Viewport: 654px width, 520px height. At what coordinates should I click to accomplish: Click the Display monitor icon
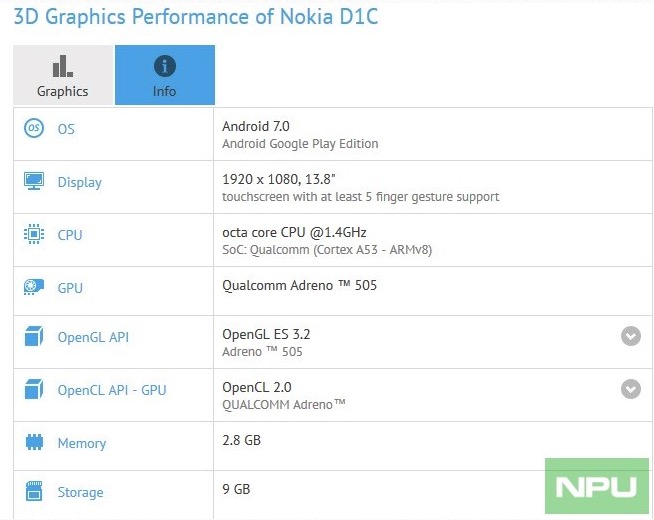34,182
